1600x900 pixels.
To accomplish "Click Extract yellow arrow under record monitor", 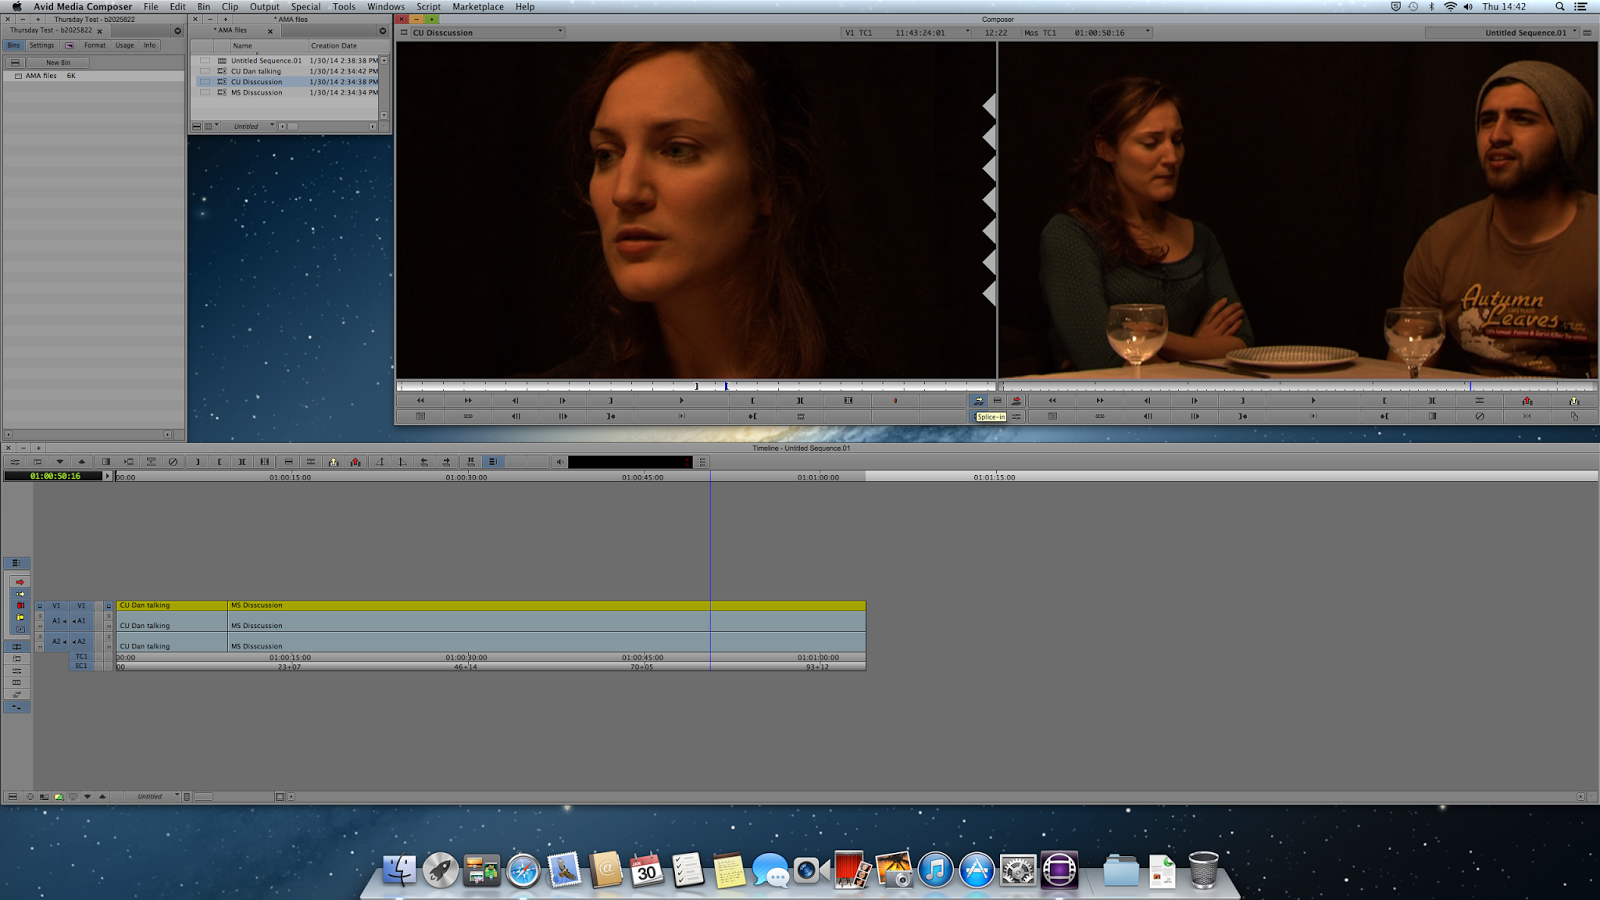I will pyautogui.click(x=1575, y=400).
